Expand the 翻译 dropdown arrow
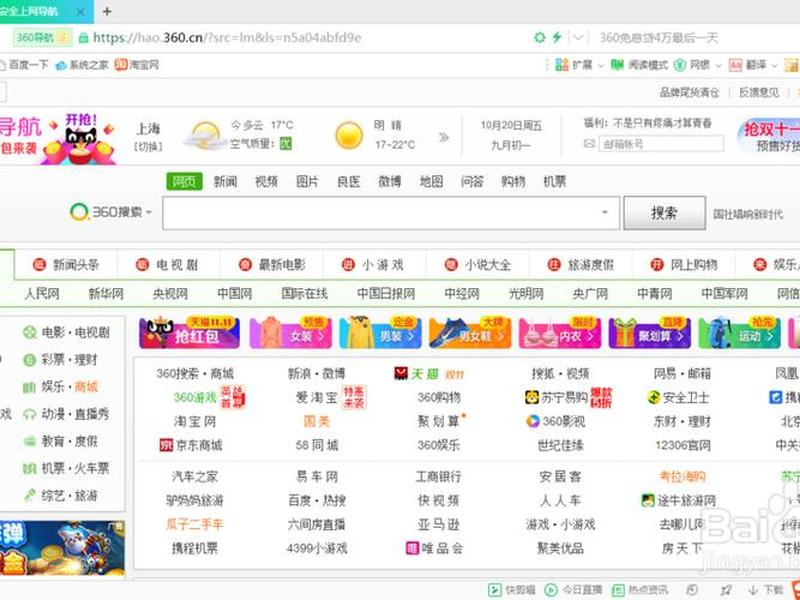This screenshot has height=600, width=800. click(x=773, y=65)
